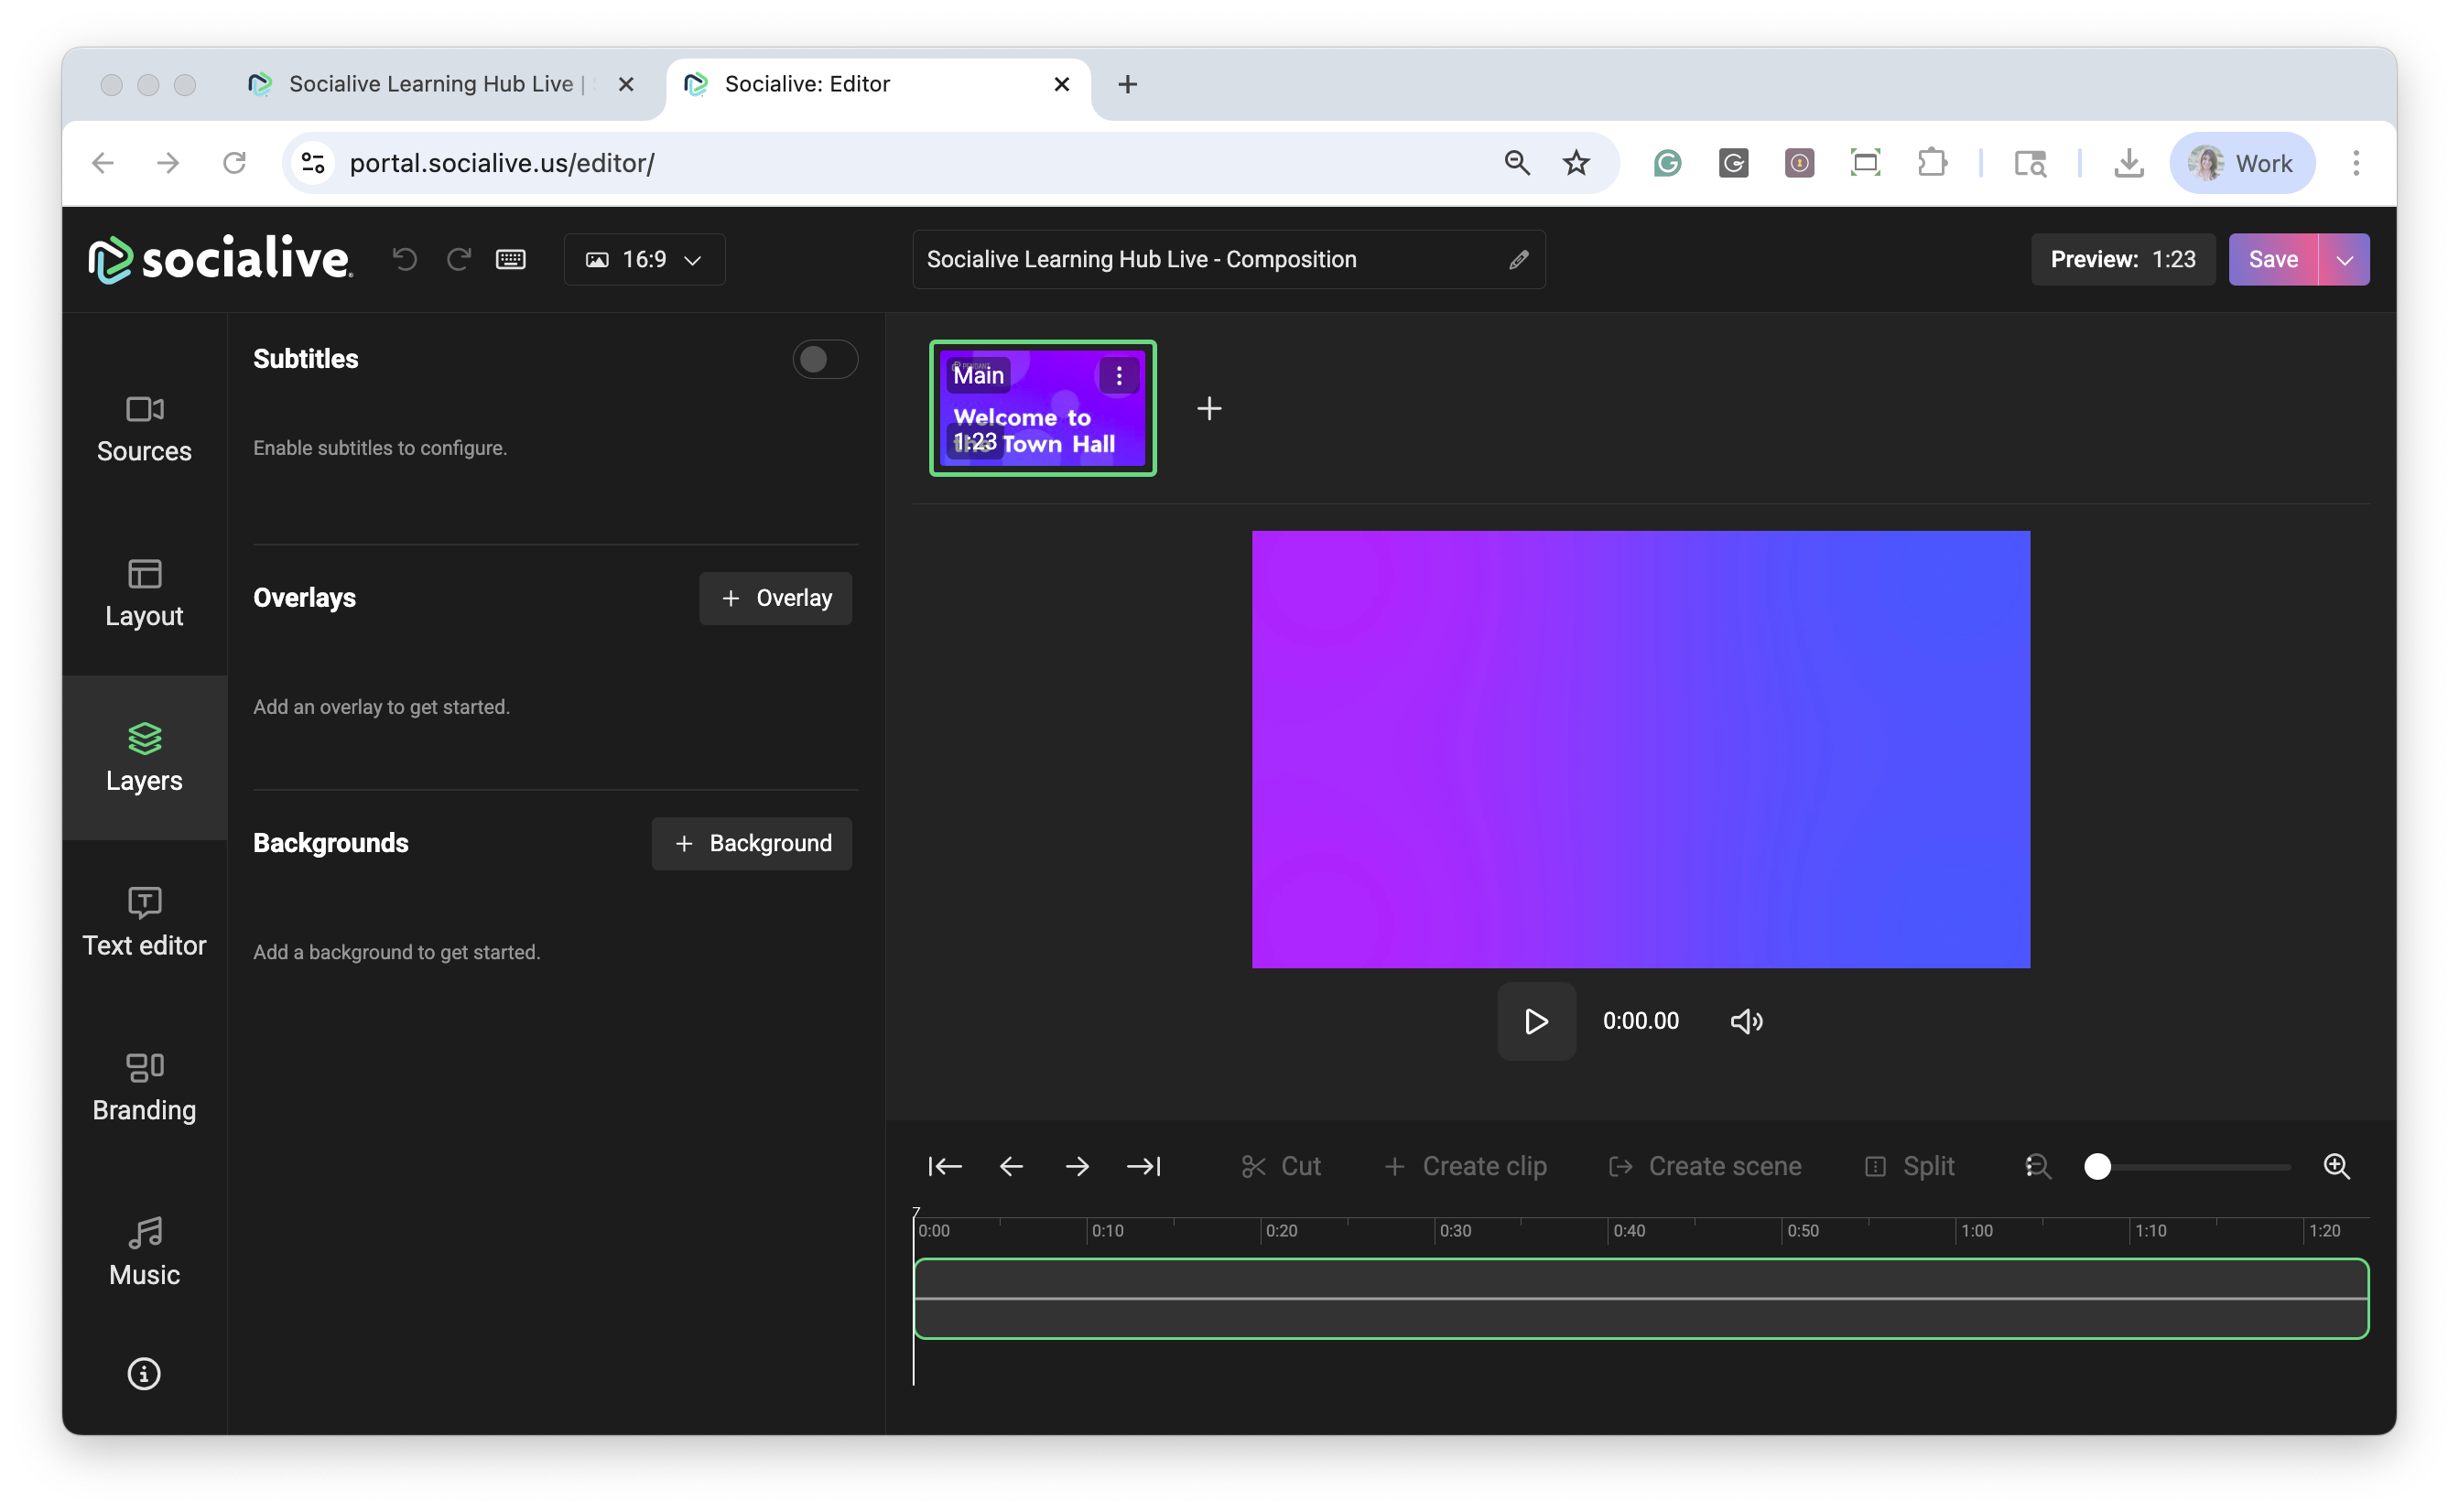Click the undo arrow icon
The image size is (2459, 1512).
405,260
